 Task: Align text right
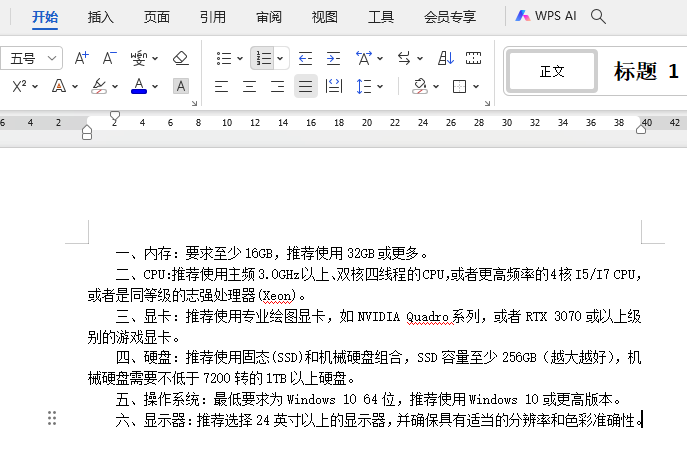click(277, 86)
